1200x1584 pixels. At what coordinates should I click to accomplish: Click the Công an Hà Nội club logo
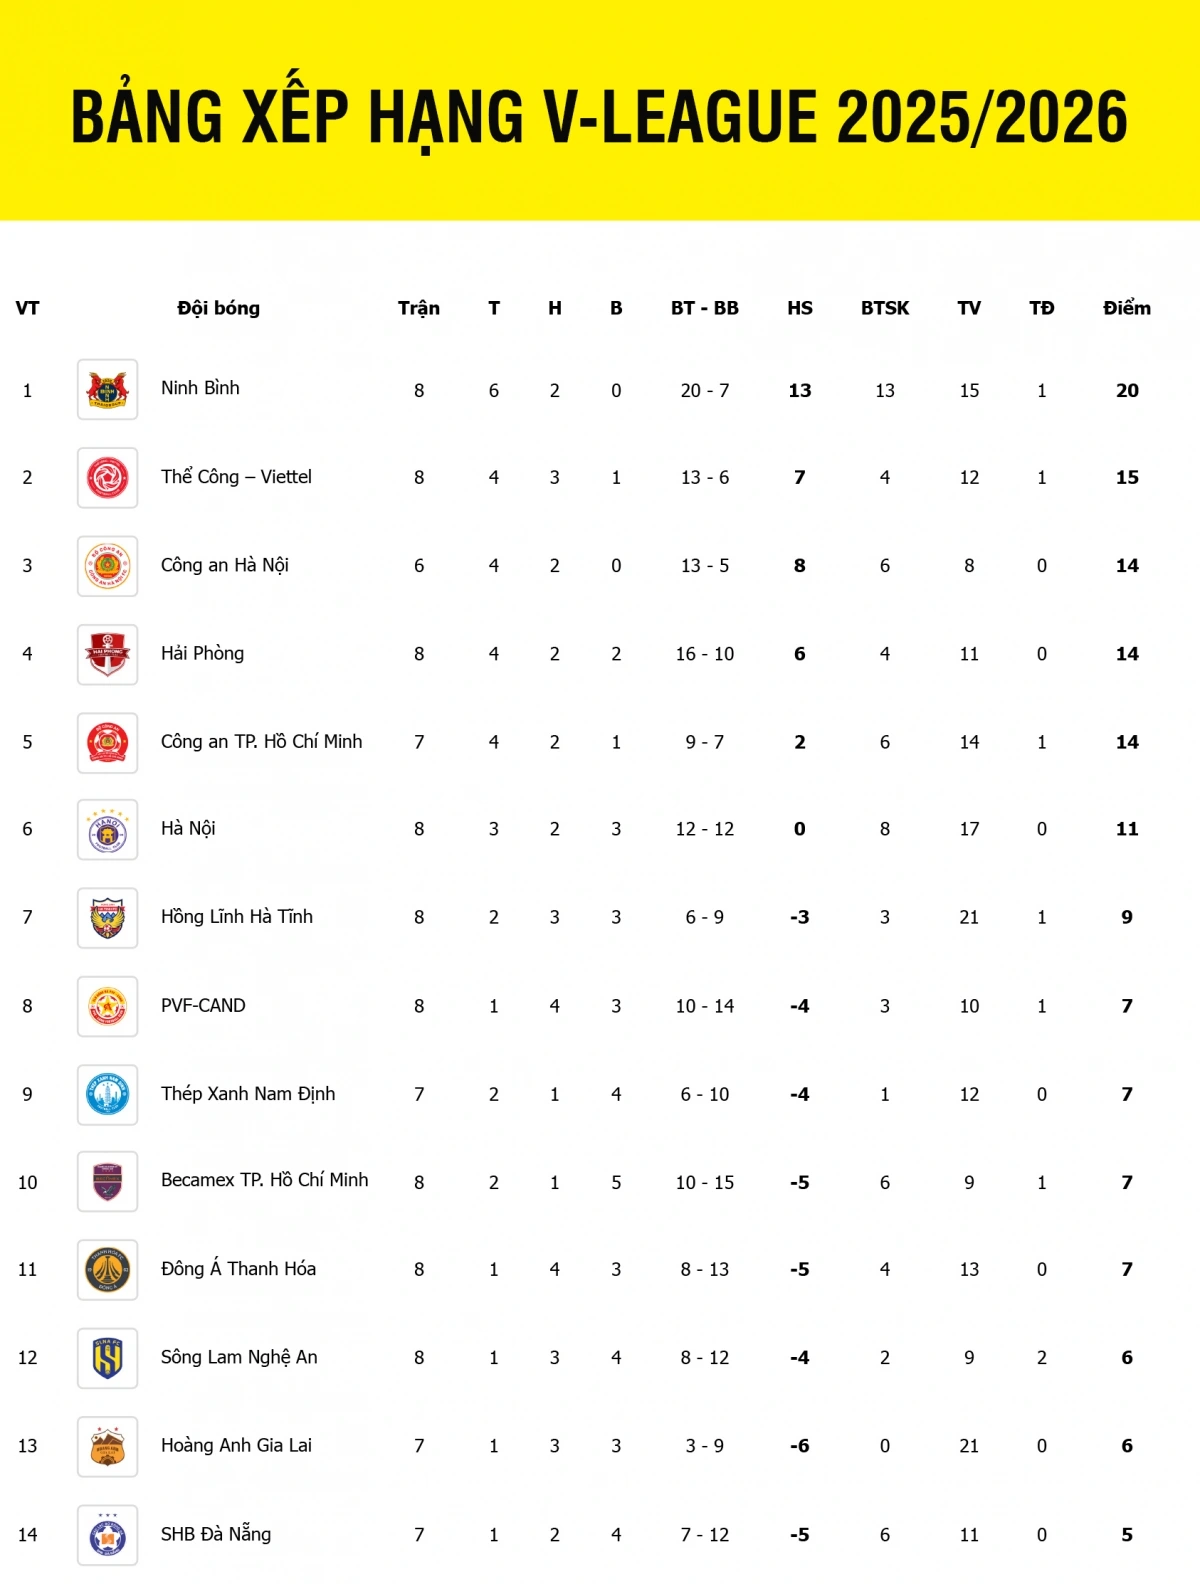click(x=107, y=566)
